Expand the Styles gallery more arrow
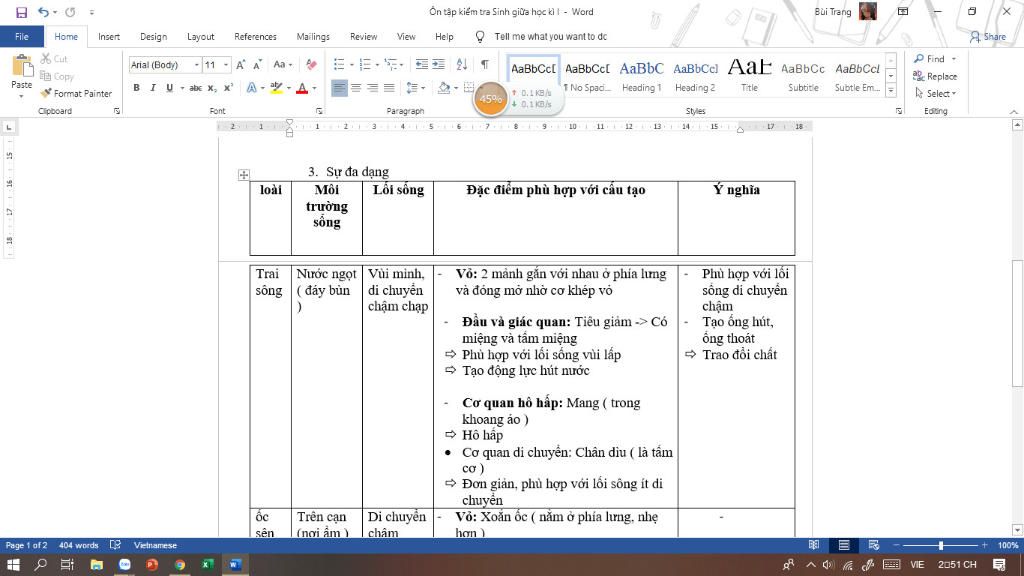Viewport: 1024px width, 576px height. (x=891, y=91)
